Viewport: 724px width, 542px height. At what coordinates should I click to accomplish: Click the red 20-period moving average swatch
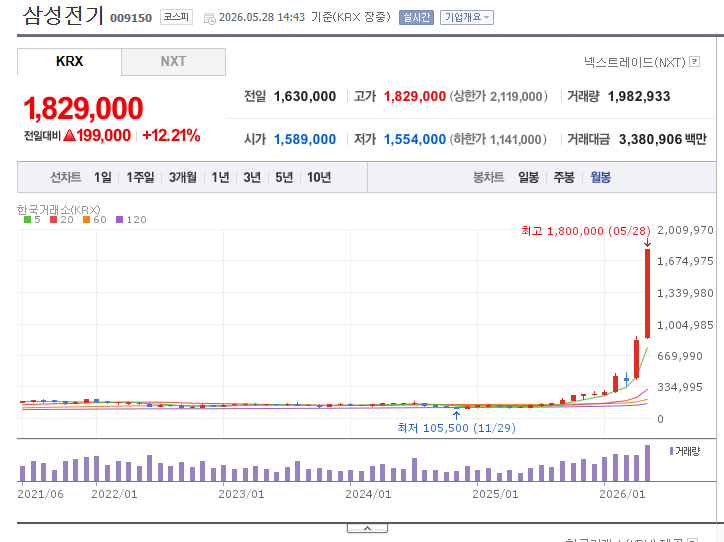54,220
